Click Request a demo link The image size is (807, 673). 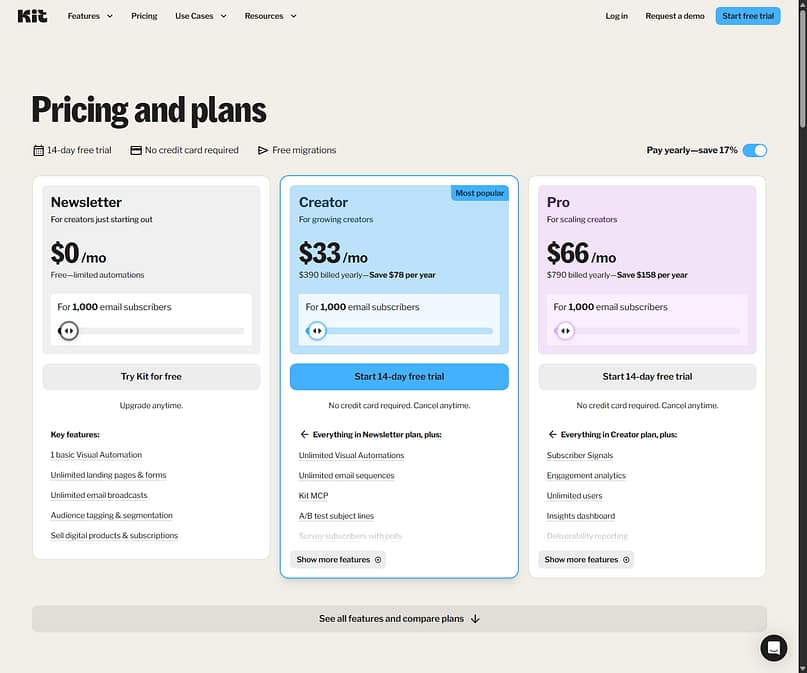pos(675,16)
